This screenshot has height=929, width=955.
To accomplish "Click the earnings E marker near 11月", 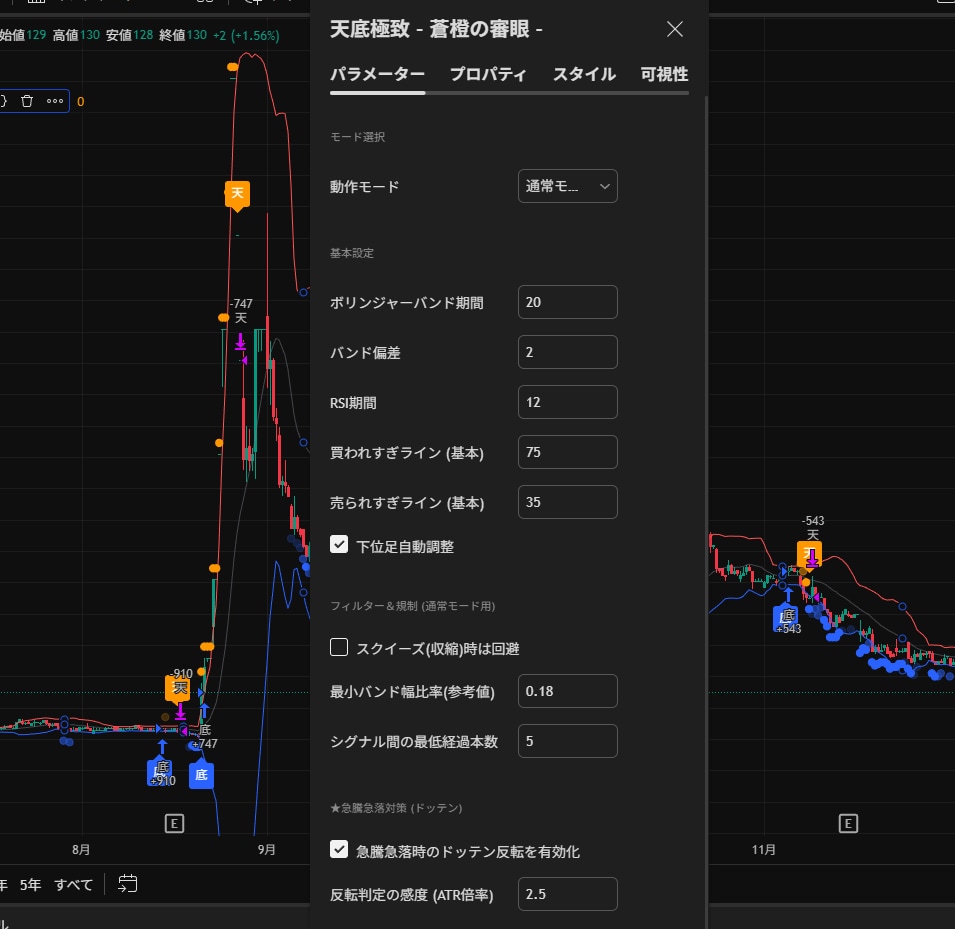I will click(848, 824).
